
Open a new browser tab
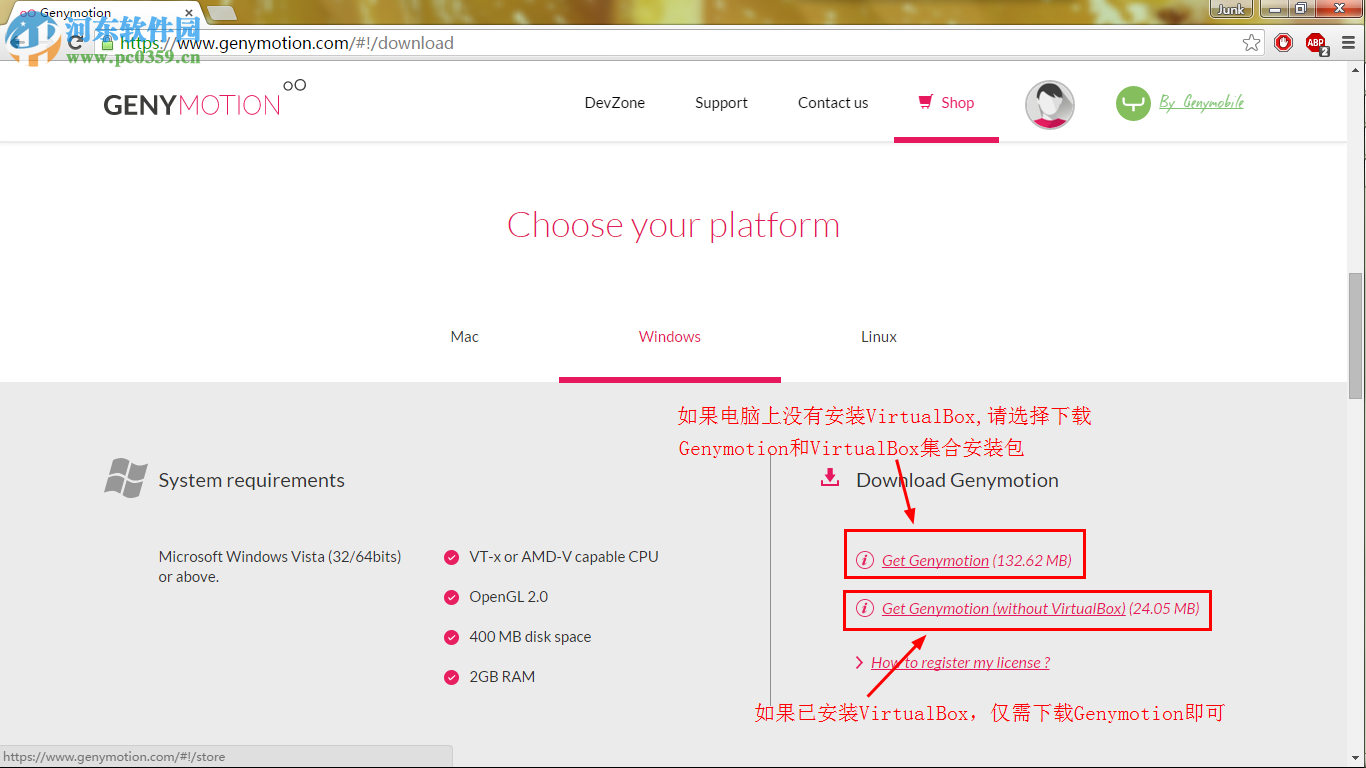click(221, 13)
